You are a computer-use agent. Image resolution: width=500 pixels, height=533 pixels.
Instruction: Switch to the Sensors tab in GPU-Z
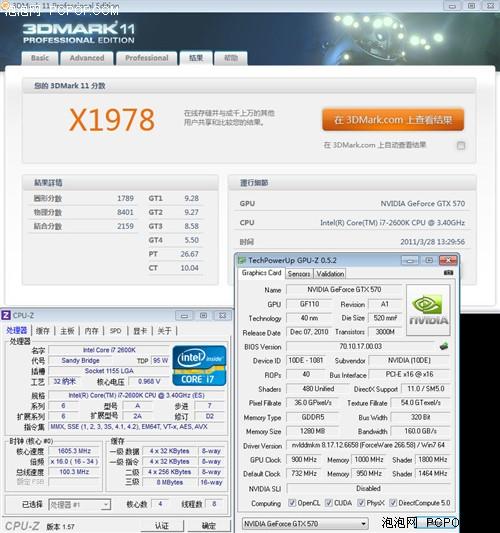[x=299, y=274]
